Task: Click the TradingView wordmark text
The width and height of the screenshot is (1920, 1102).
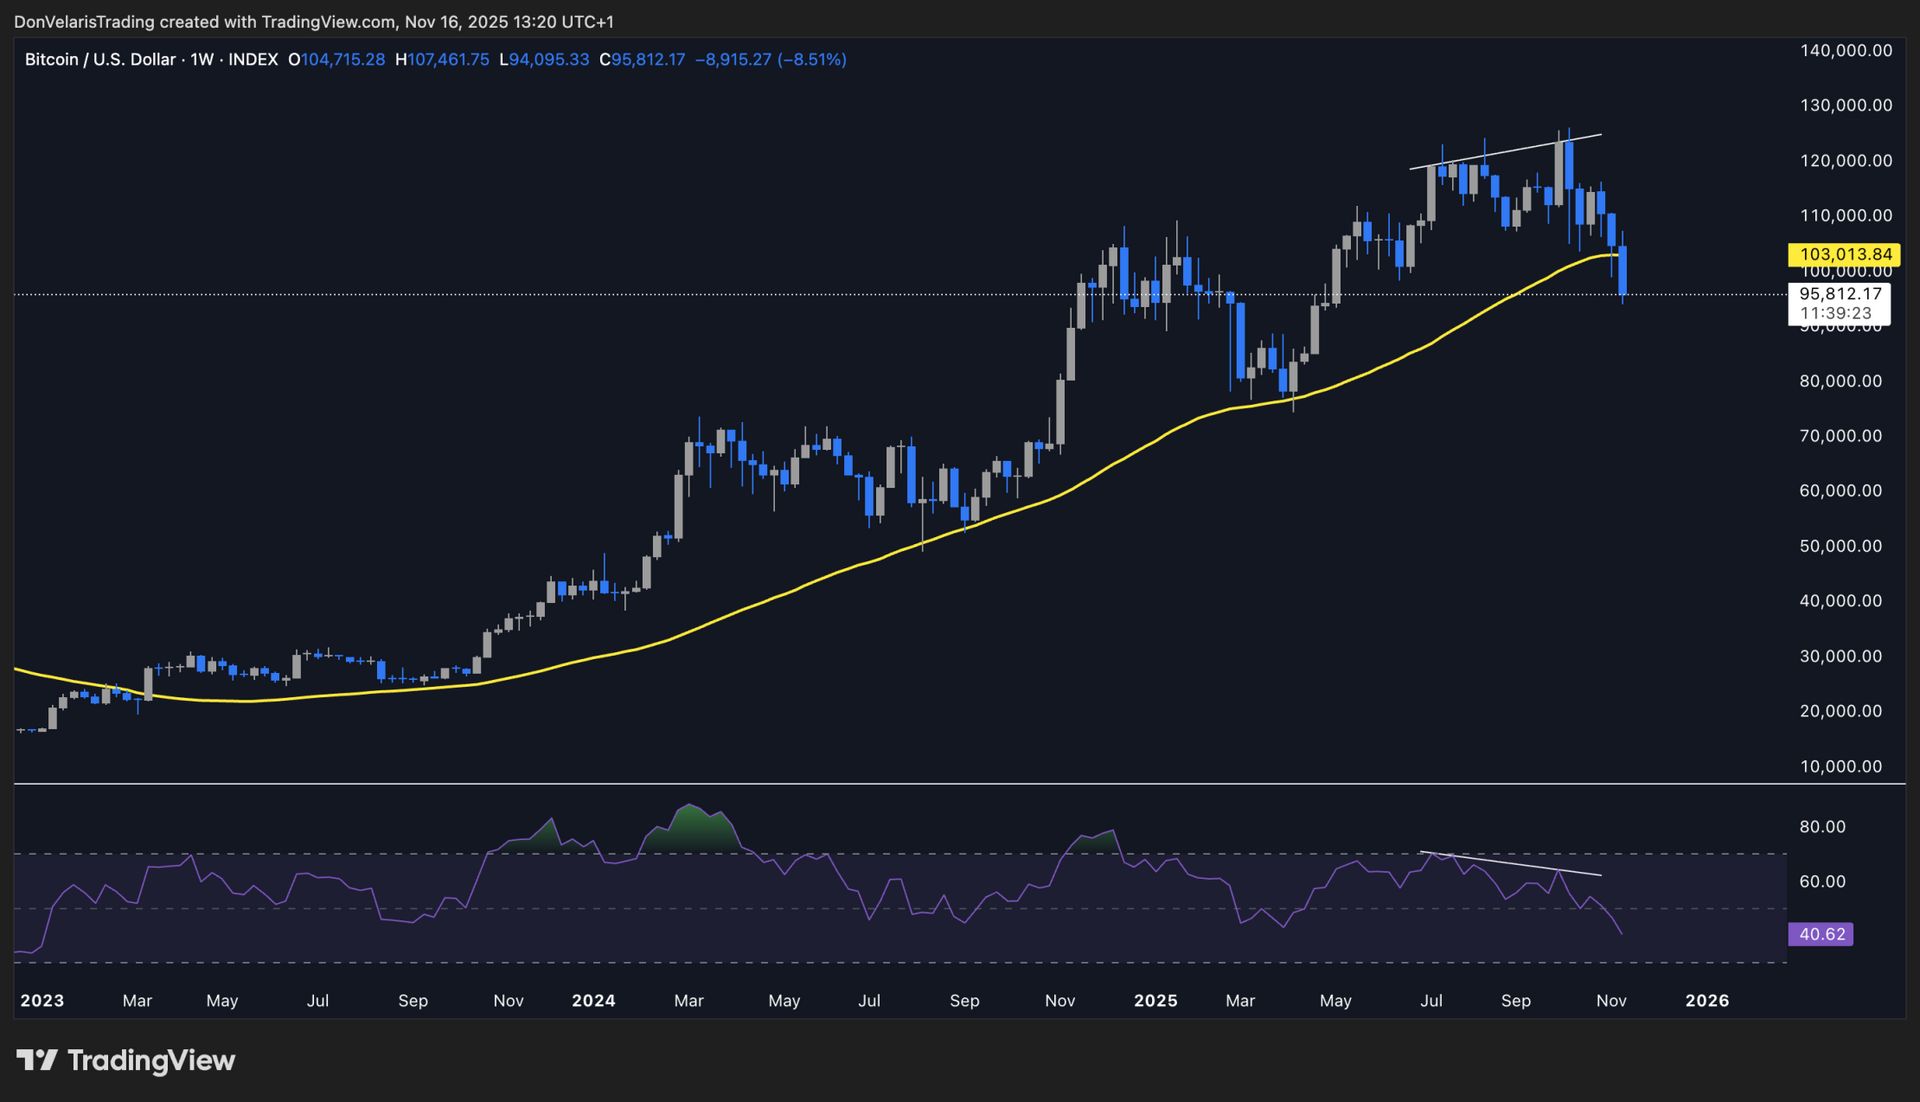Action: [x=151, y=1060]
